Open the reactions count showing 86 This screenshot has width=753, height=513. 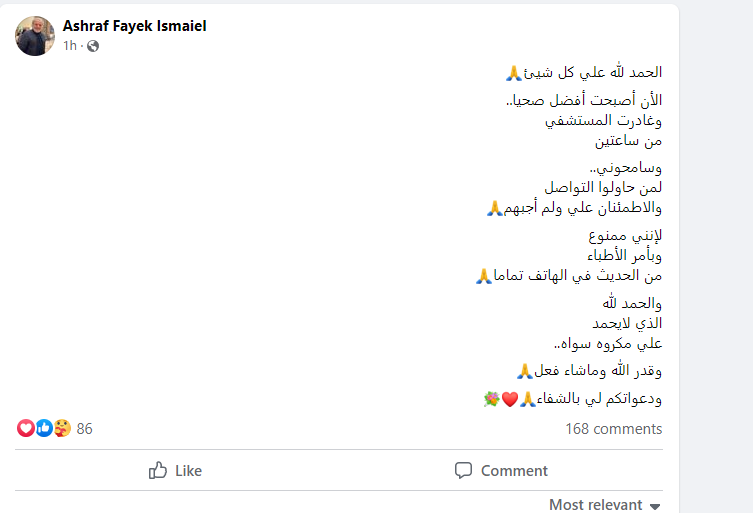(x=84, y=429)
